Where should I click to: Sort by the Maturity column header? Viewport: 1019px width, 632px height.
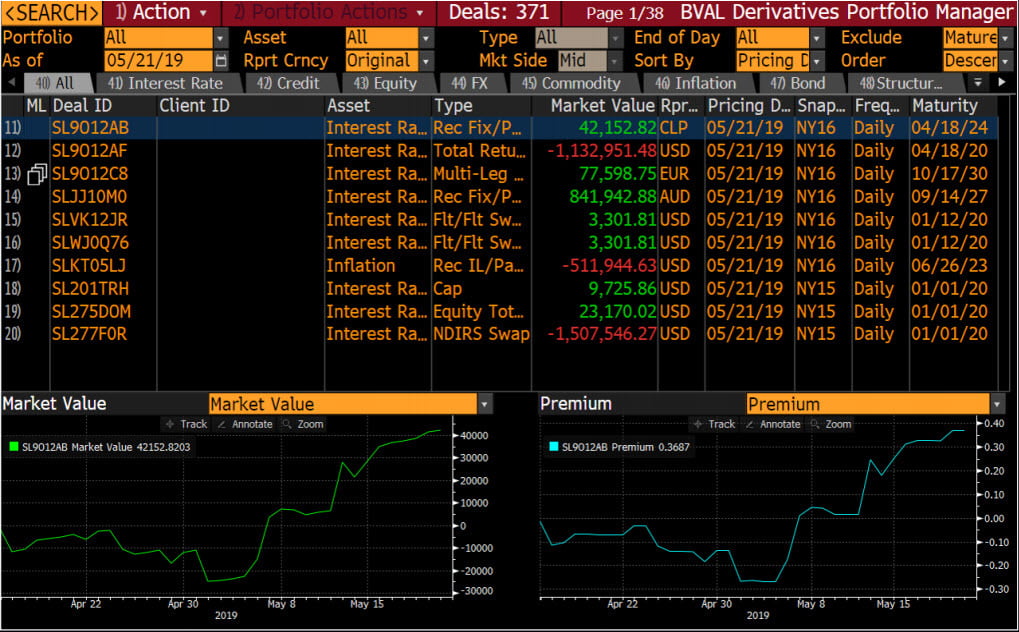944,105
